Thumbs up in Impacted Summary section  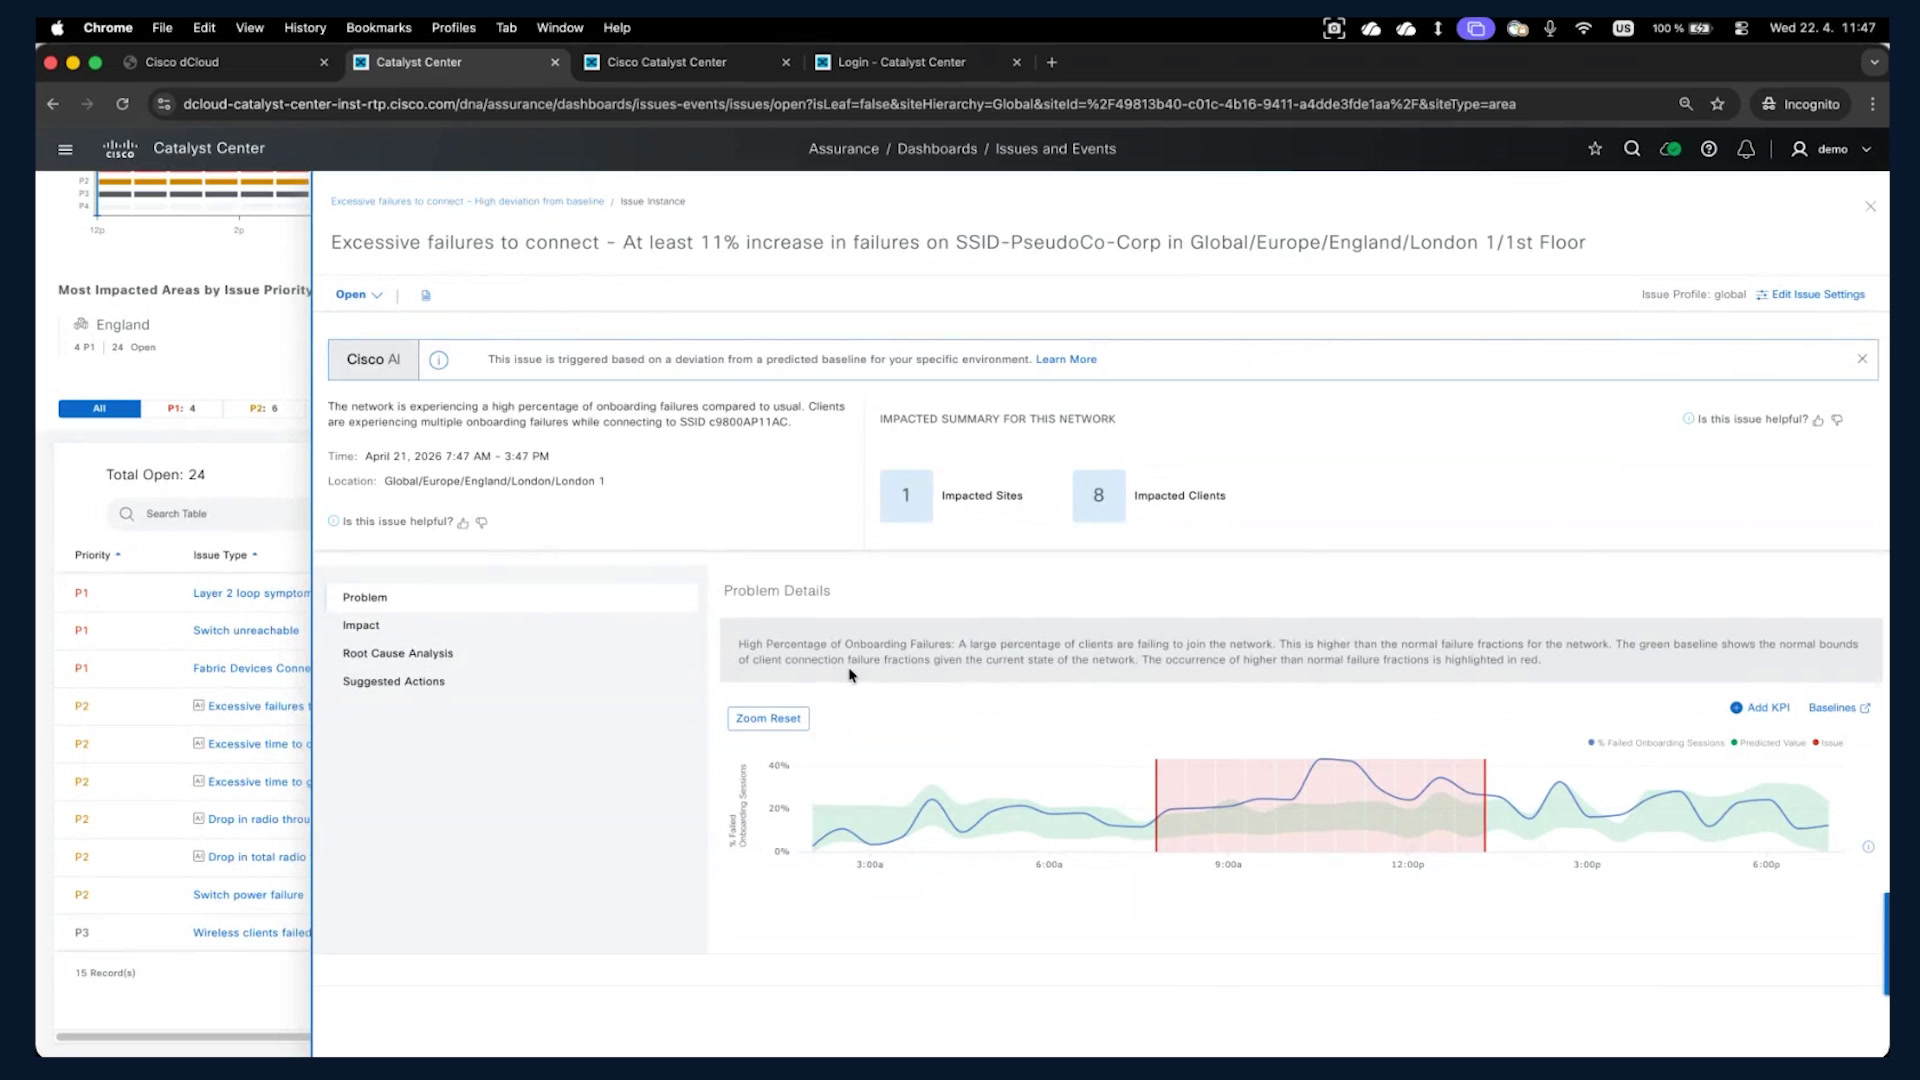(1818, 420)
